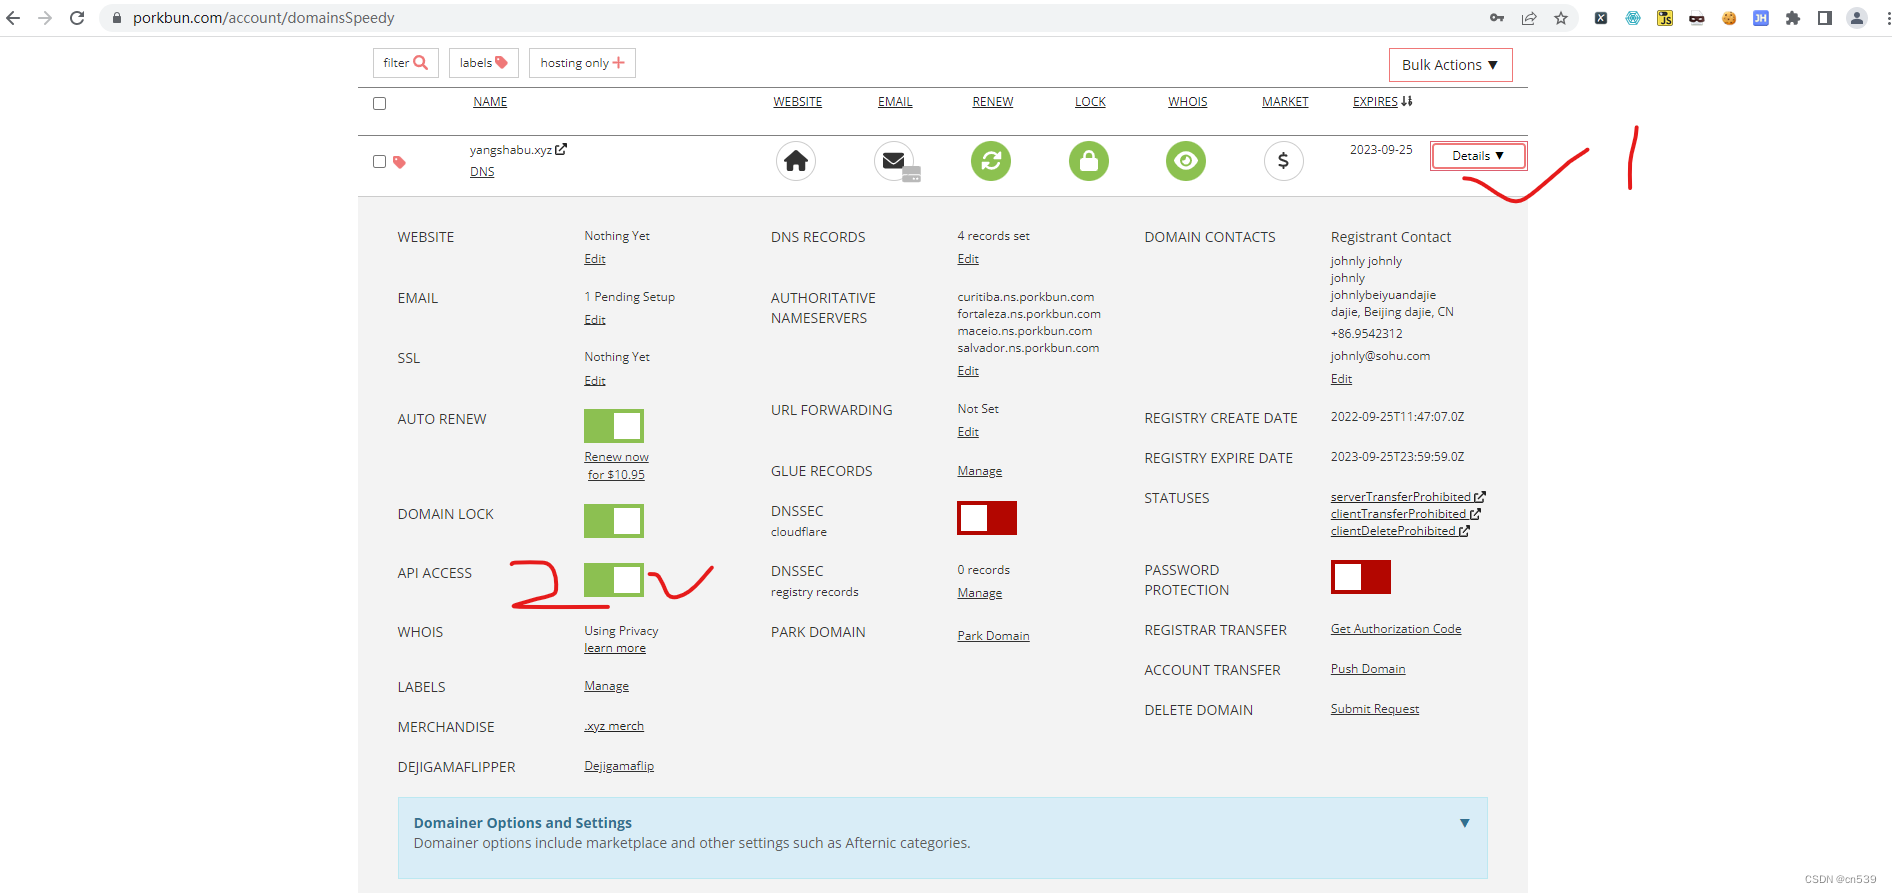Click the browser back arrow
Viewport: 1892px width, 893px height.
tap(13, 18)
